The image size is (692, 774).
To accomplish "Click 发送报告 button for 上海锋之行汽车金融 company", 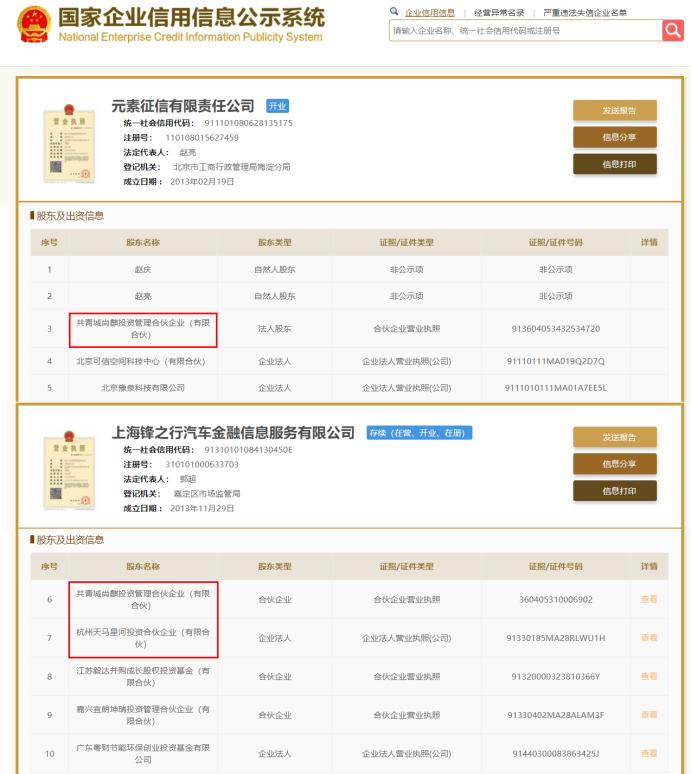I will tap(615, 437).
